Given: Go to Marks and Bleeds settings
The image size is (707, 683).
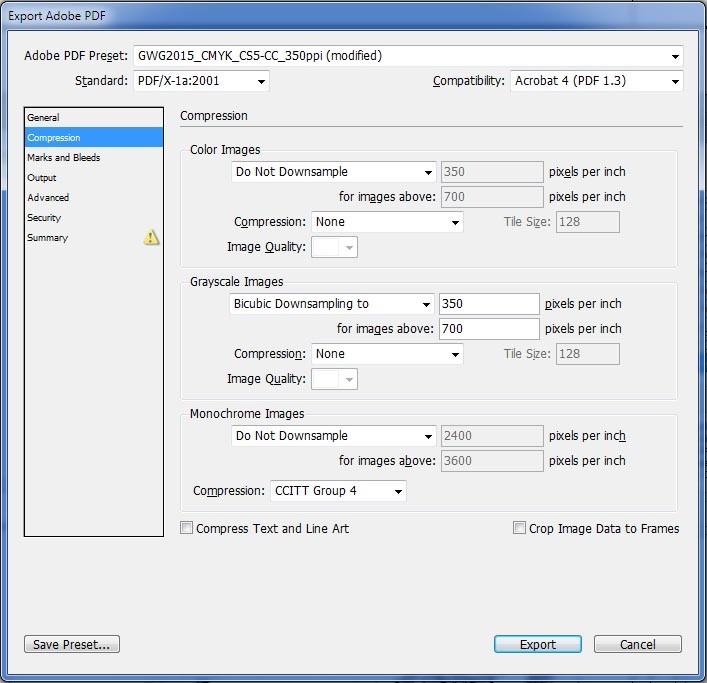Looking at the screenshot, I should tap(94, 157).
